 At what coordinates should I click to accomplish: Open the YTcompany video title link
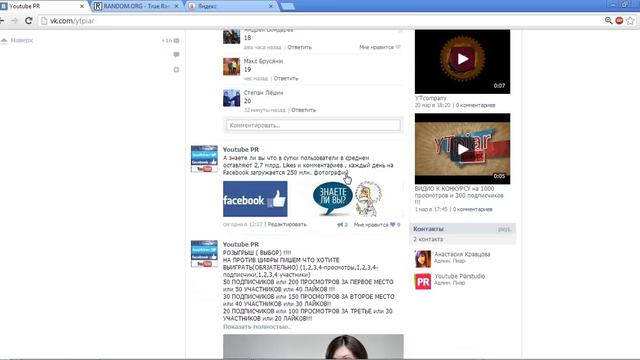431,98
